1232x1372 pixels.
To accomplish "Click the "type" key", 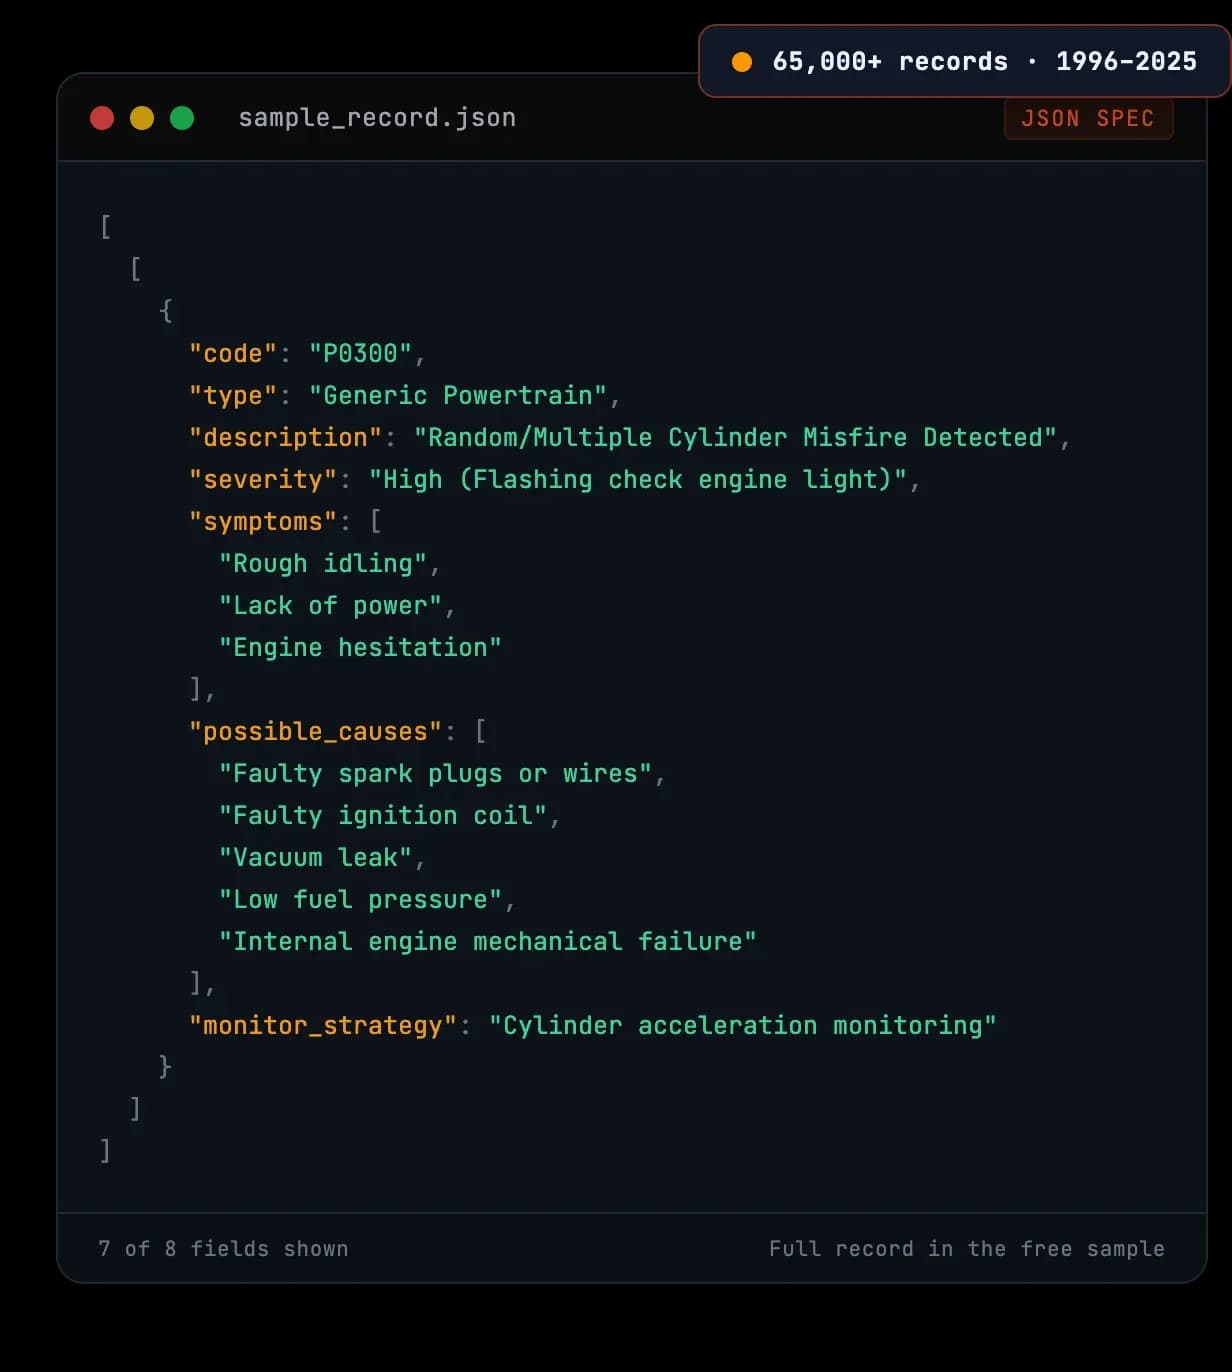I will [x=233, y=395].
